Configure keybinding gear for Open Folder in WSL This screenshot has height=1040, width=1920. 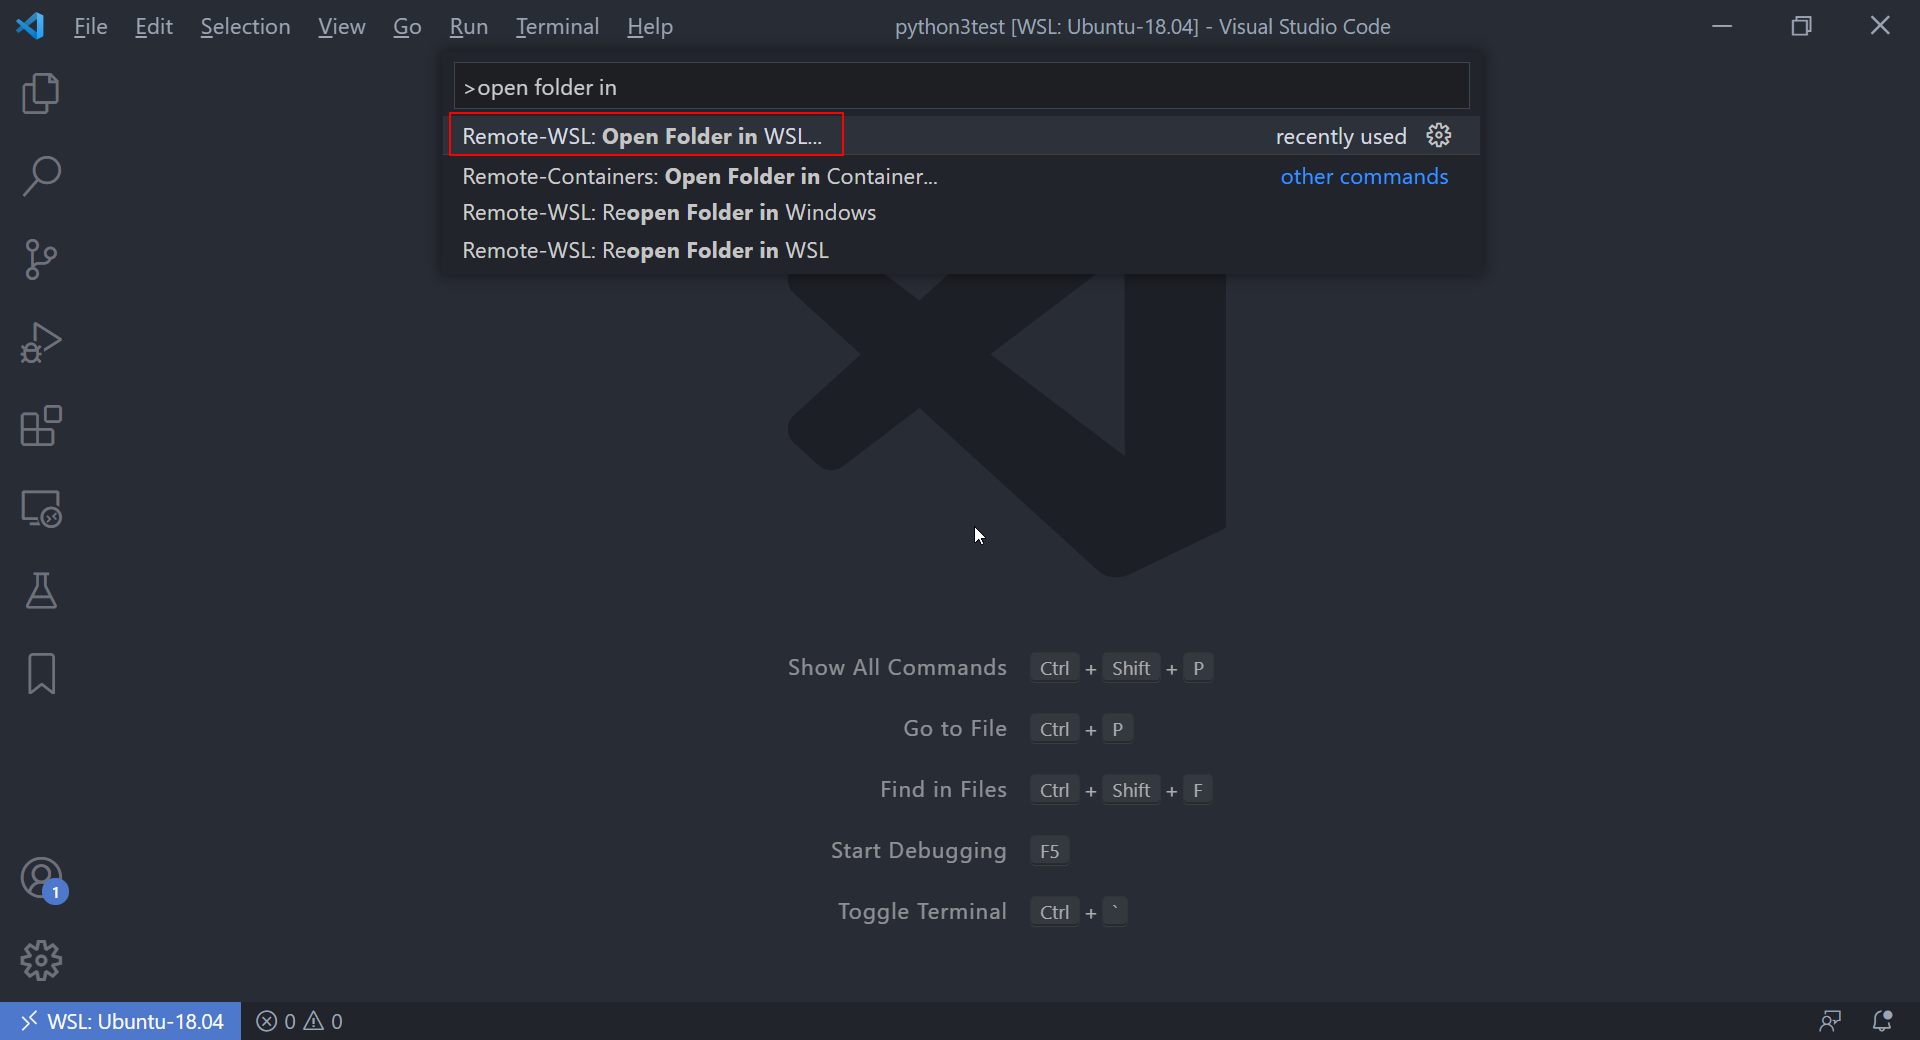[x=1439, y=135]
